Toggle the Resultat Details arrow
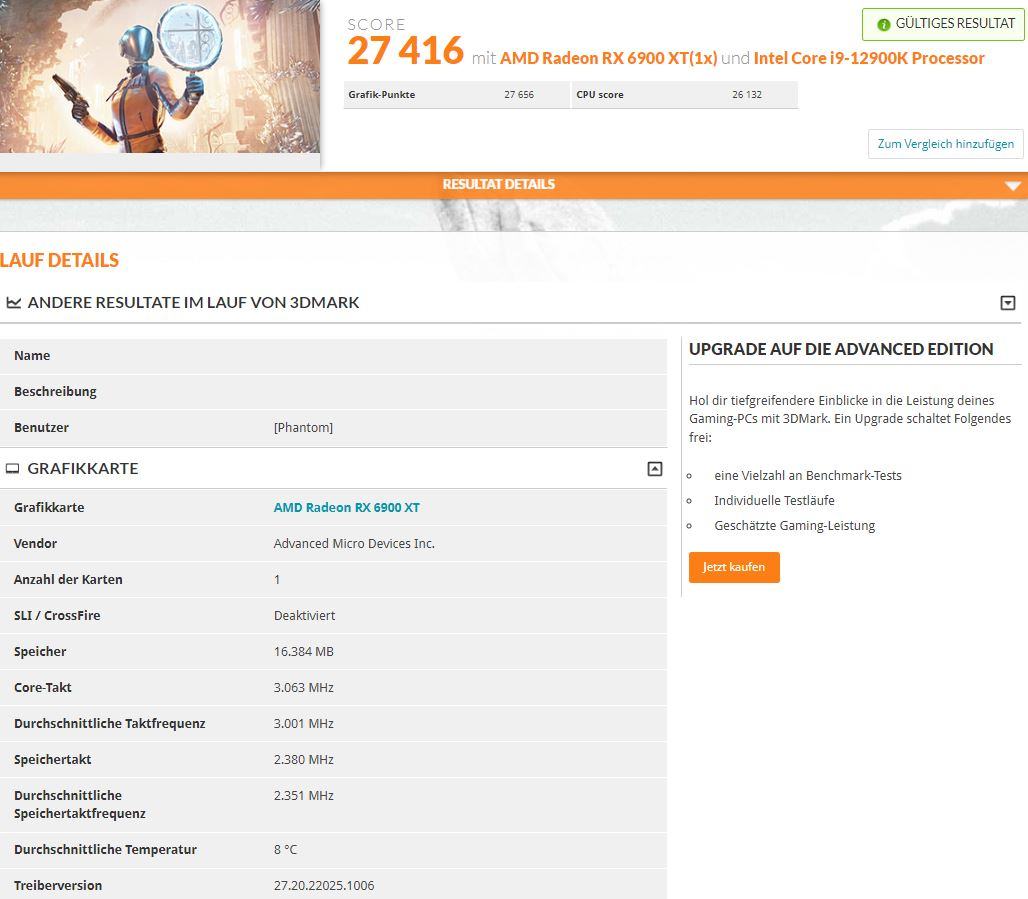 pos(1012,186)
